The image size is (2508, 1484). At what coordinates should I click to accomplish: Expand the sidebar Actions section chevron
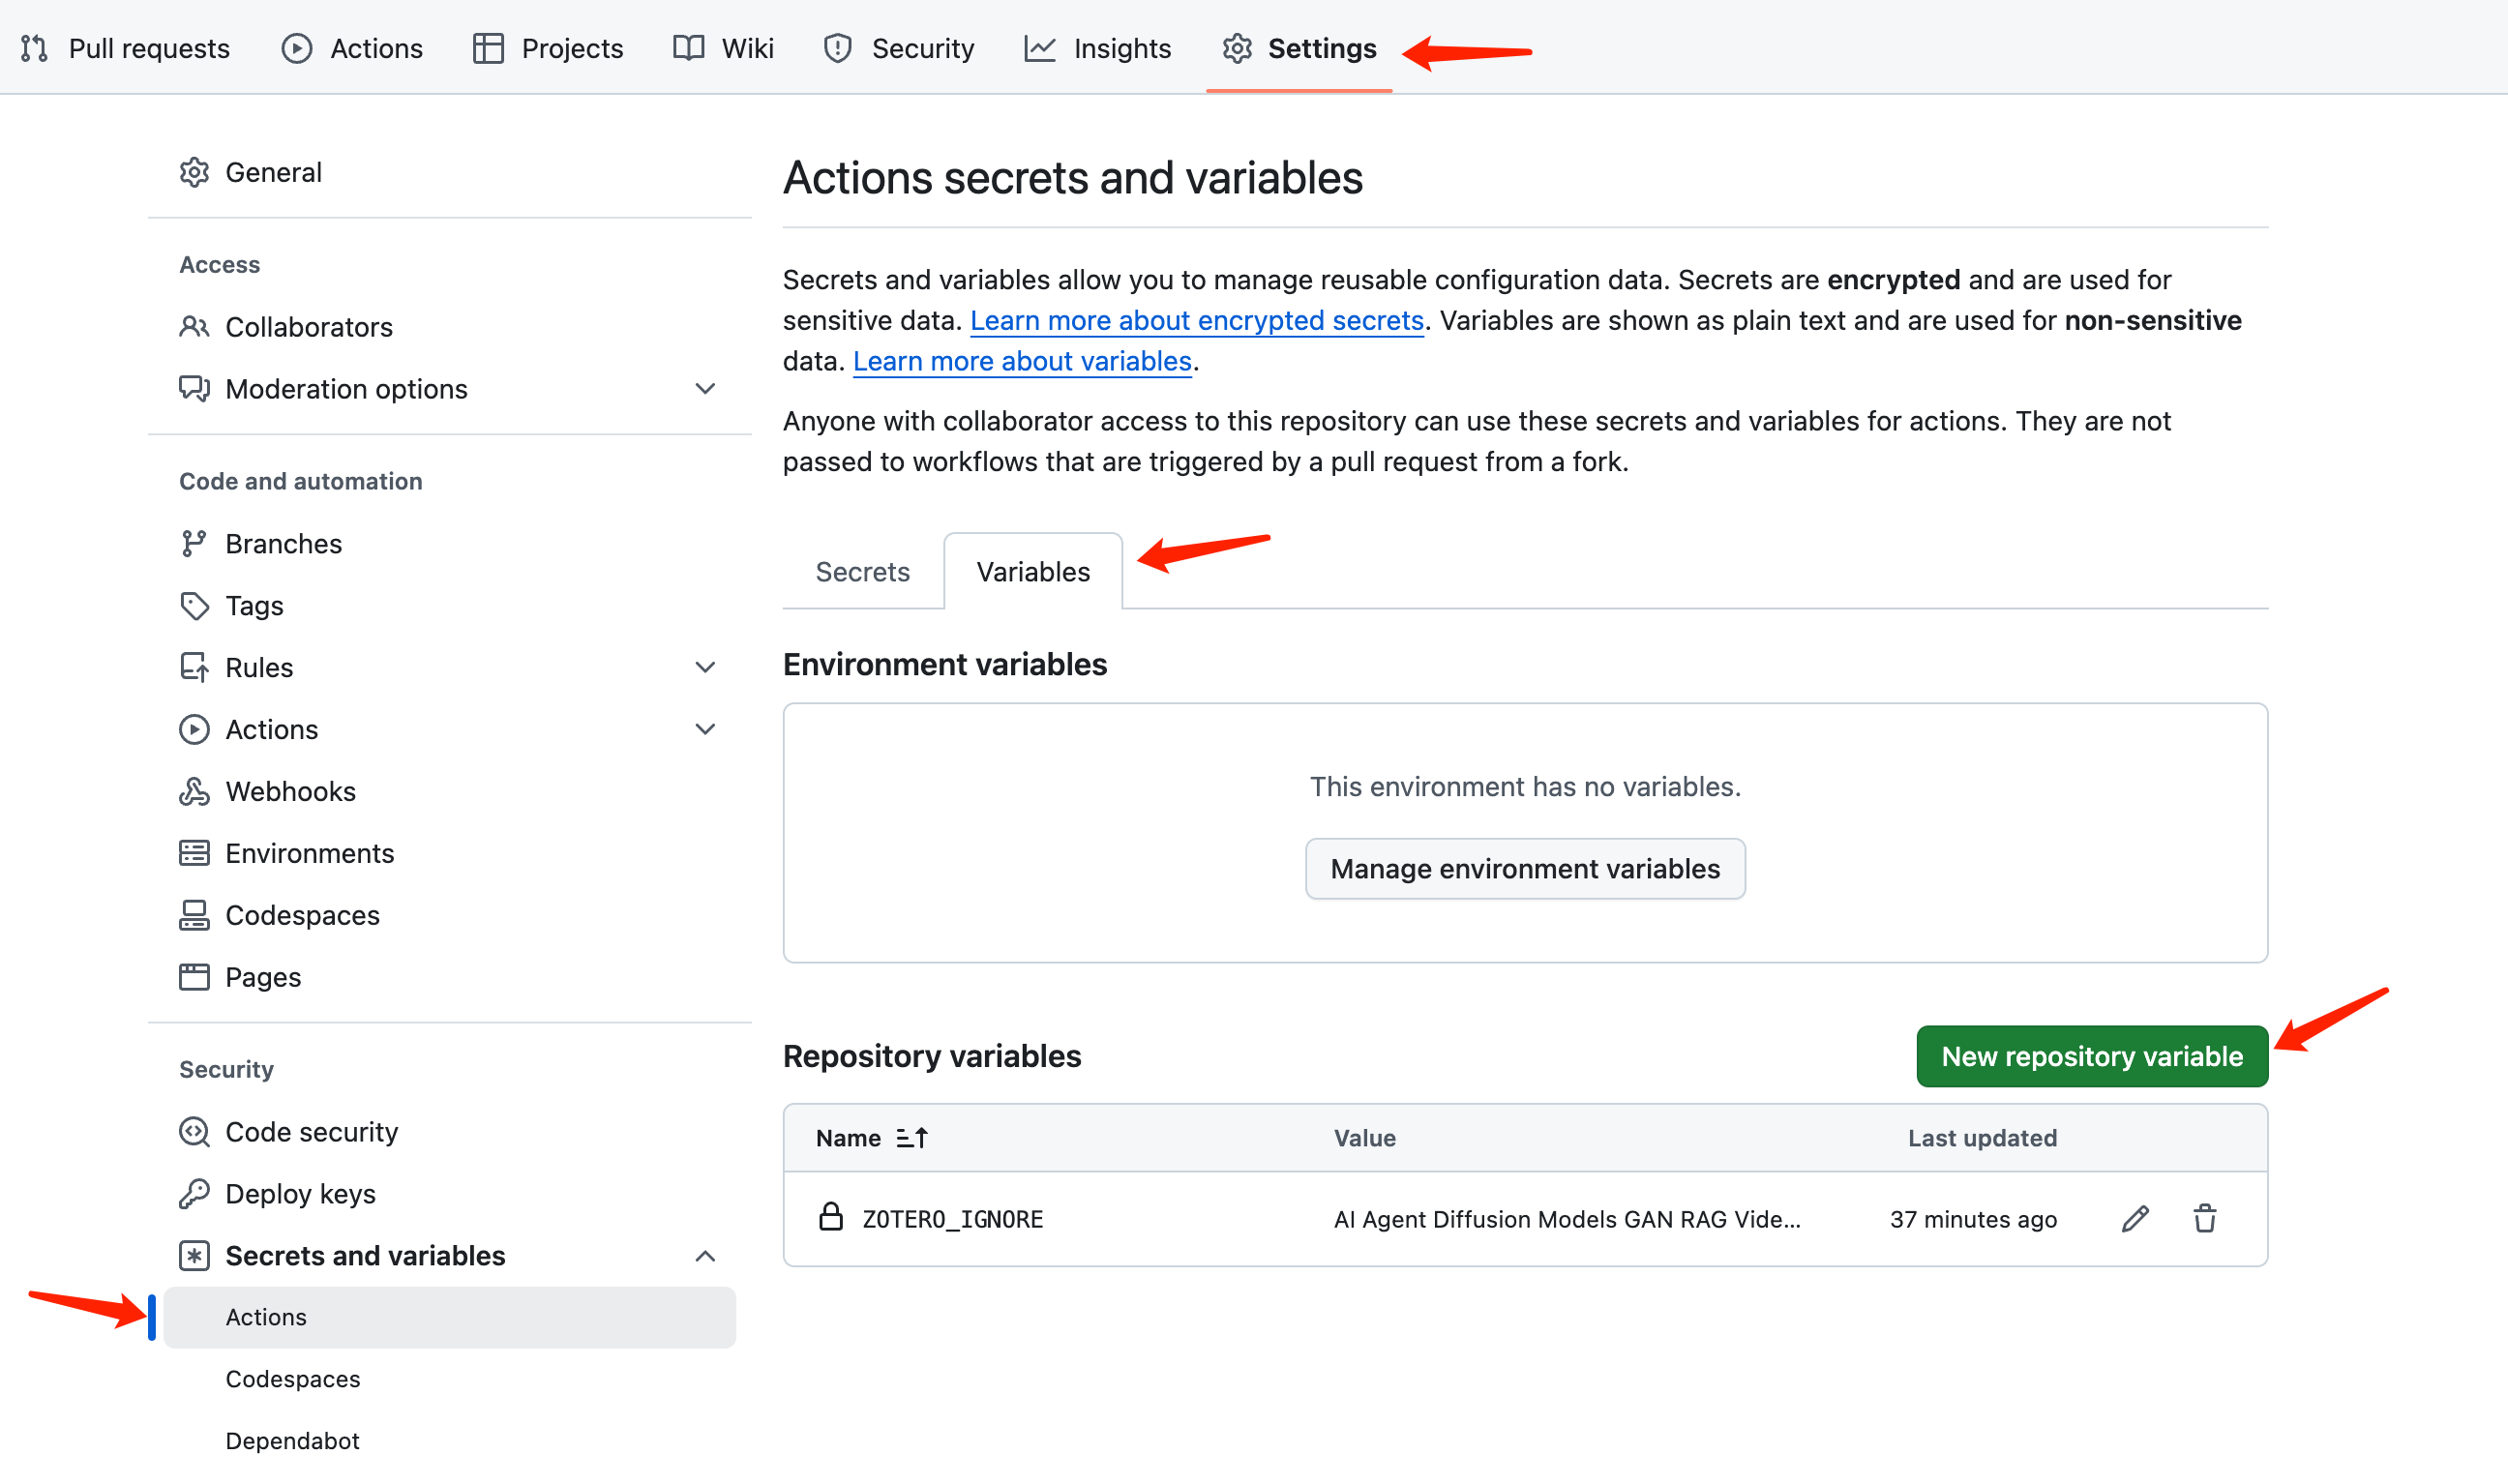[705, 729]
